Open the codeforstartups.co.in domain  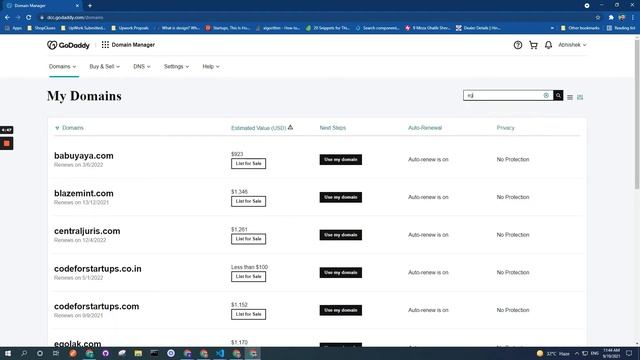(98, 269)
